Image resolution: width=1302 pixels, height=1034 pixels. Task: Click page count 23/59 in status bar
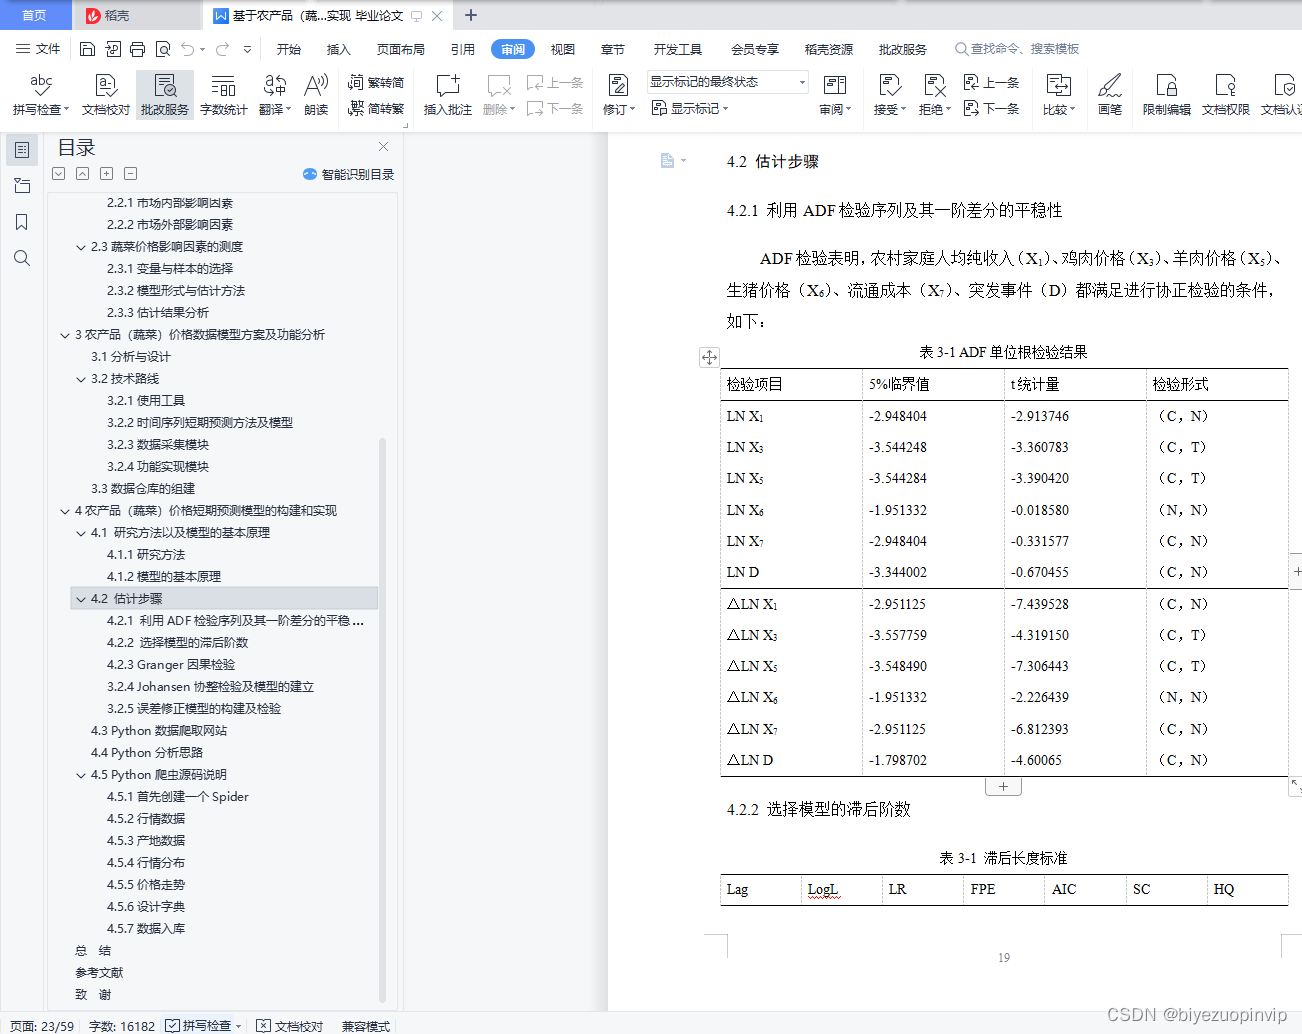point(42,1025)
